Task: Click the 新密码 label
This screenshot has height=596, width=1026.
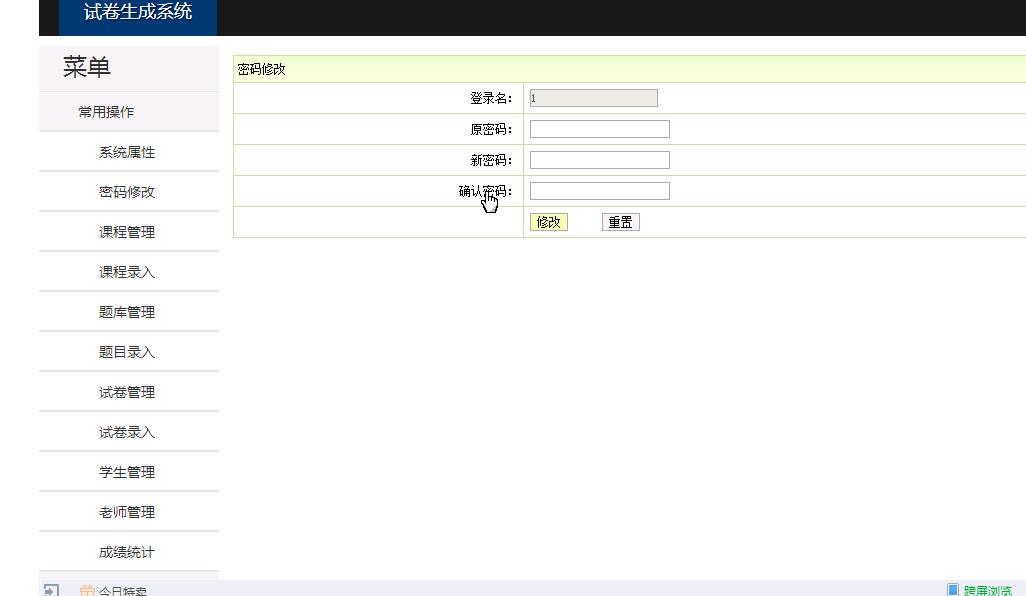Action: point(491,160)
